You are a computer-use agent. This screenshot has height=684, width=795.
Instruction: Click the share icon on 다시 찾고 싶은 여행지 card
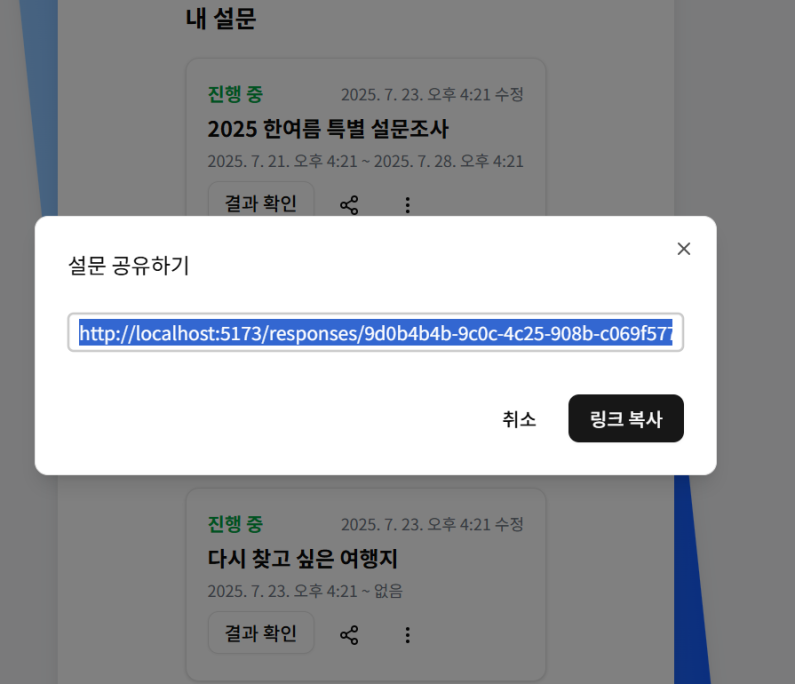coord(349,635)
